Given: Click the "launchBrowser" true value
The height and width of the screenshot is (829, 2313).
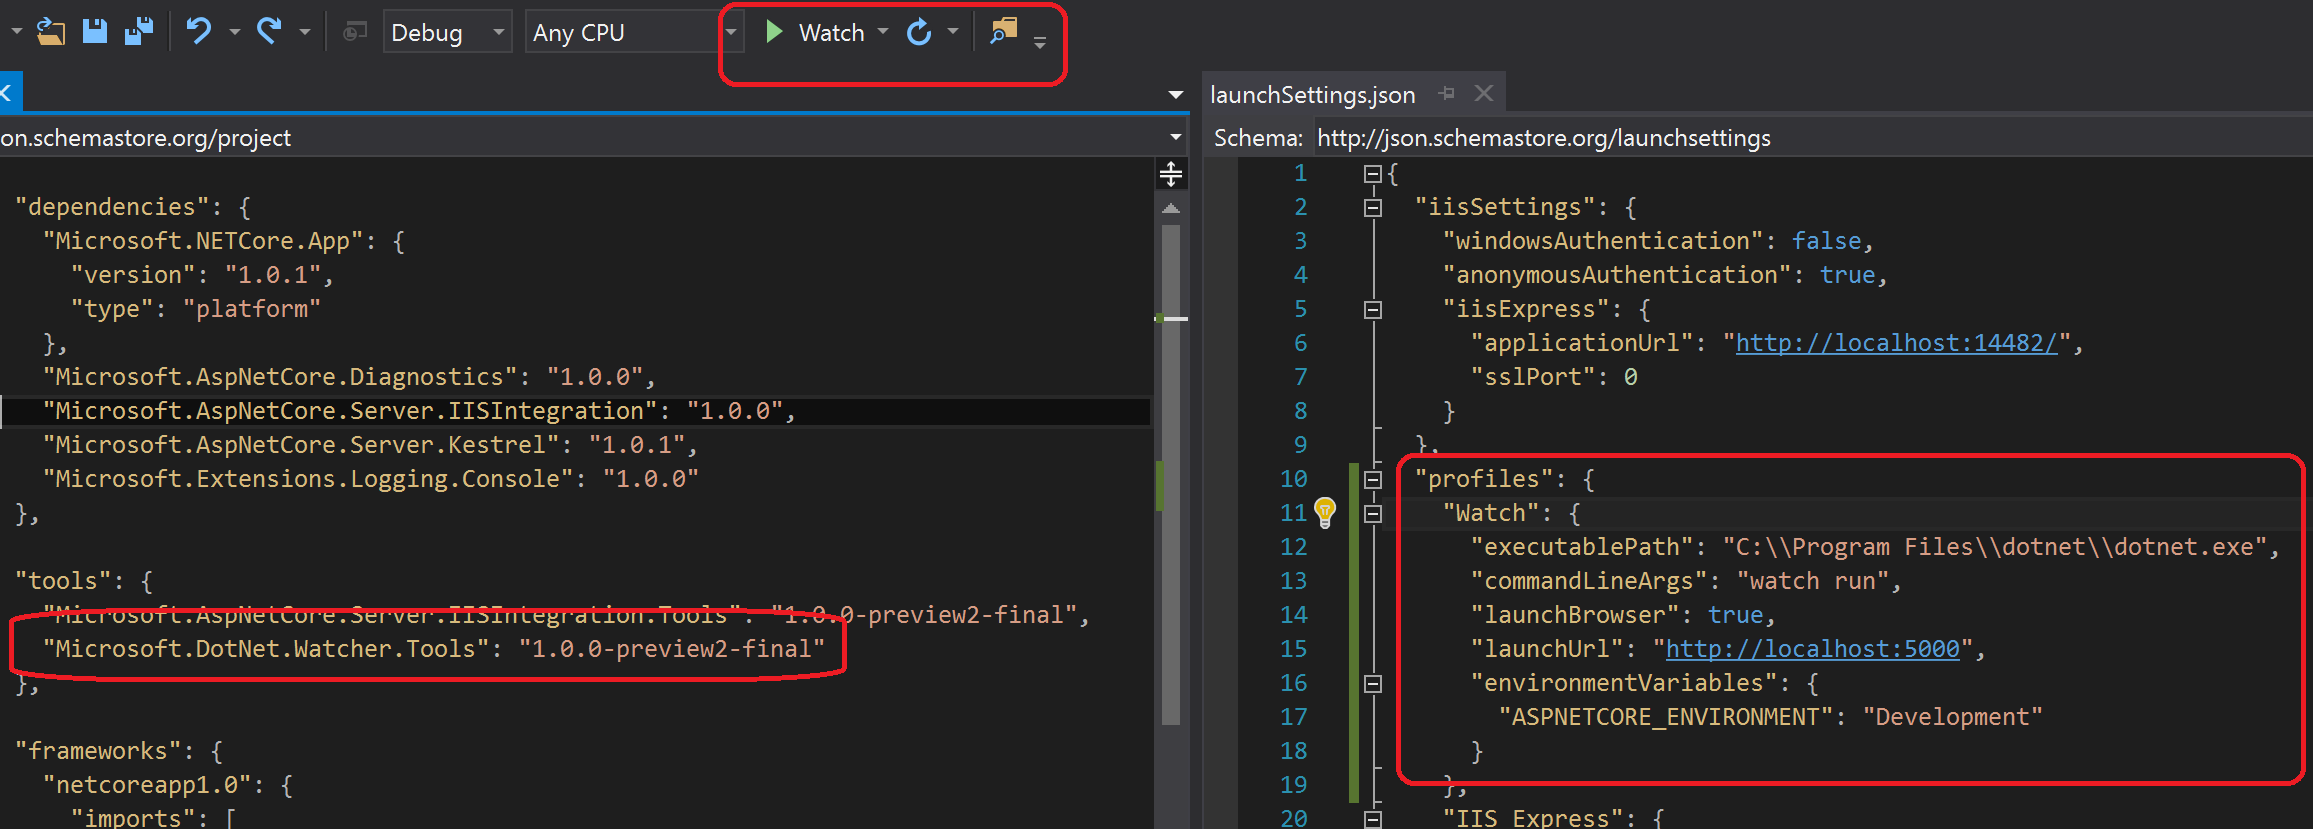Looking at the screenshot, I should (x=1735, y=615).
